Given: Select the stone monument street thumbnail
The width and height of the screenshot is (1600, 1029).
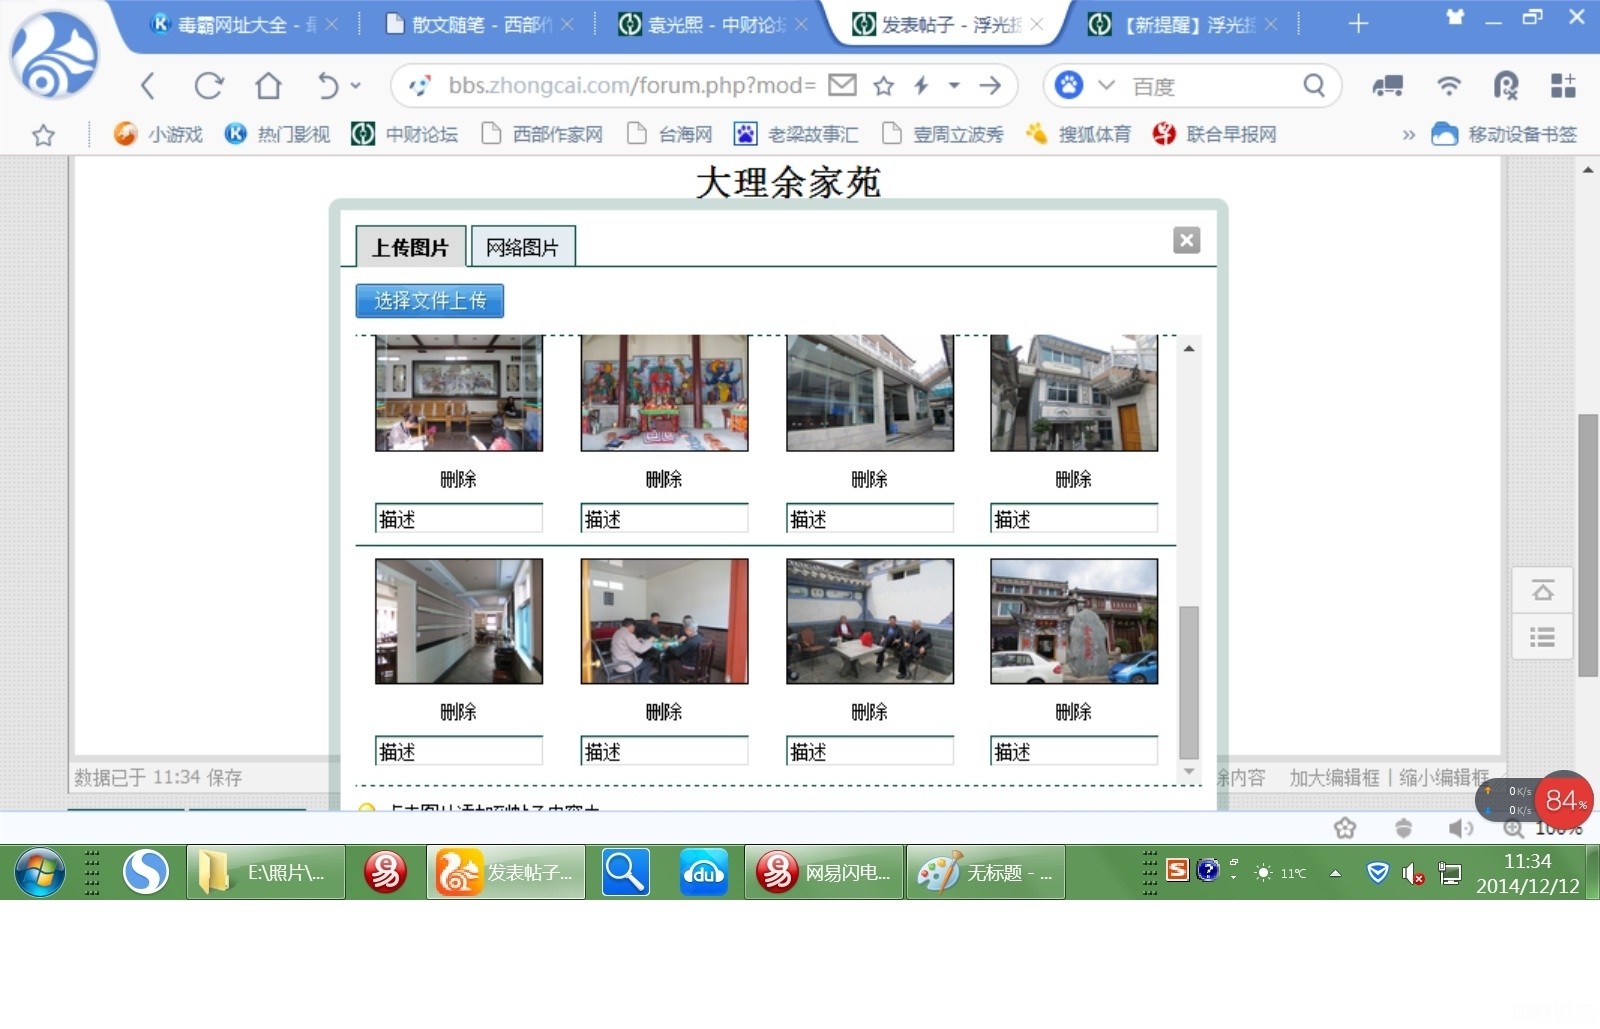Looking at the screenshot, I should (x=1073, y=621).
